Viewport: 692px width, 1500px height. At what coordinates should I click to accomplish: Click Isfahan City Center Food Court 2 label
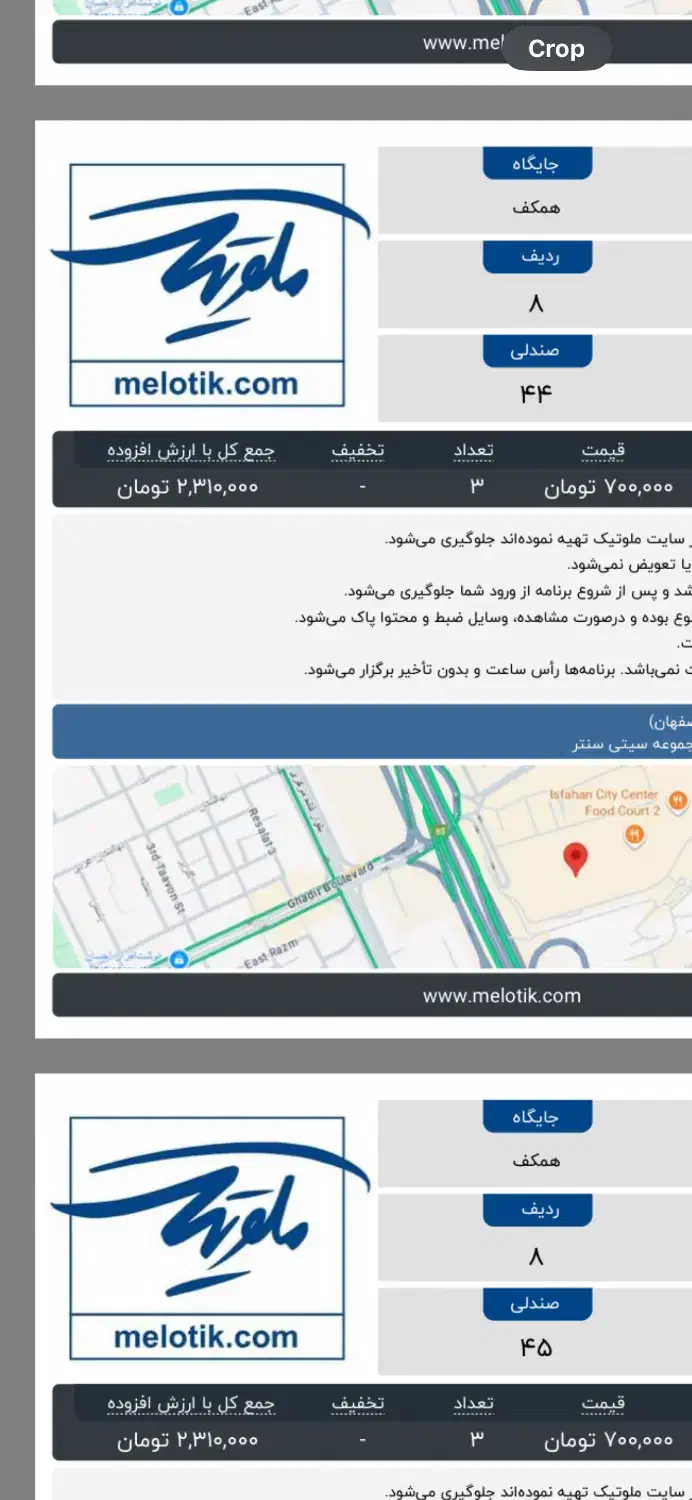(604, 803)
